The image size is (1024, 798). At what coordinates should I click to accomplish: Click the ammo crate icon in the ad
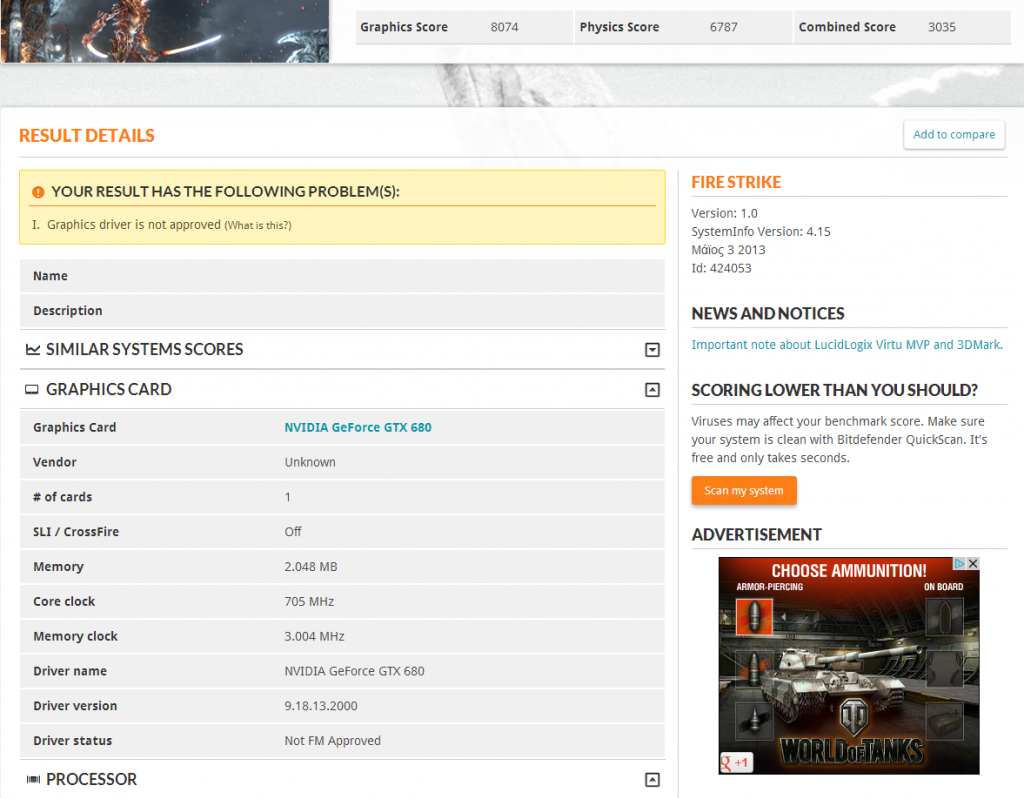coord(944,720)
